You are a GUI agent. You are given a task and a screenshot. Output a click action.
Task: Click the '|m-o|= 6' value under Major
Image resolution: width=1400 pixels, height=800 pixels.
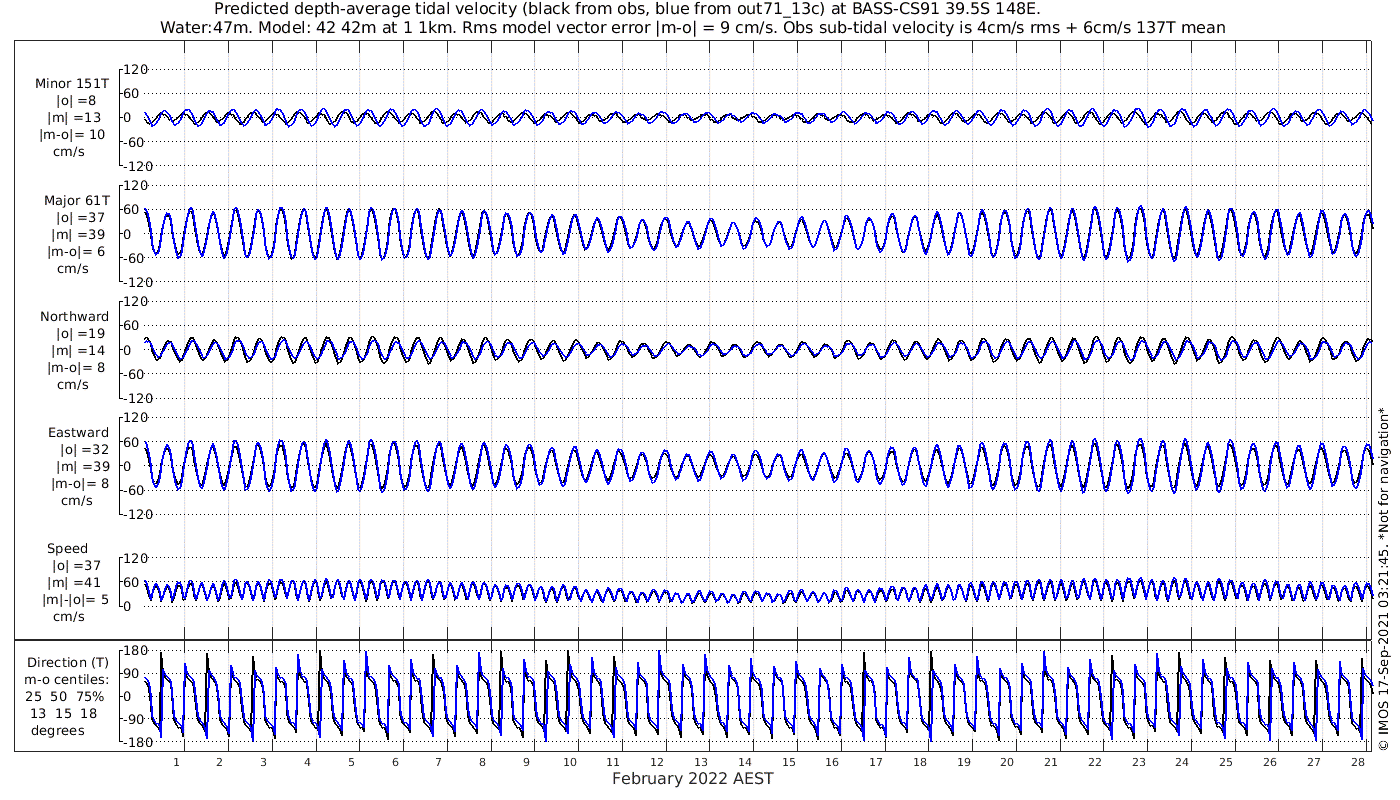click(x=76, y=252)
